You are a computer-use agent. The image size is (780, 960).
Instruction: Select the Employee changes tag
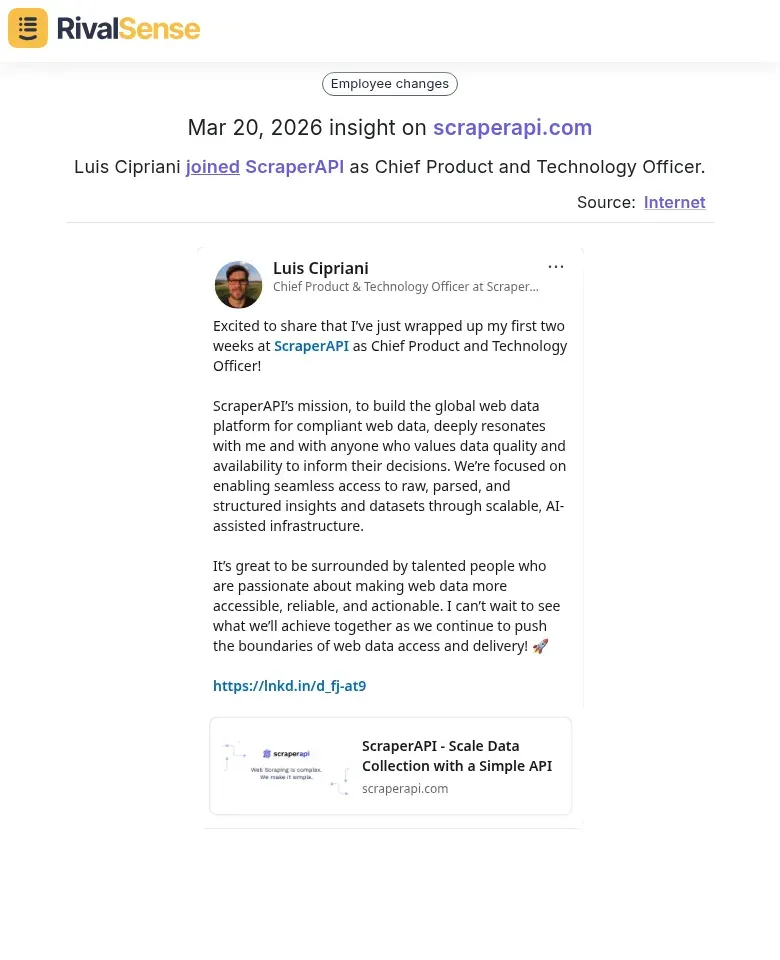coord(389,83)
